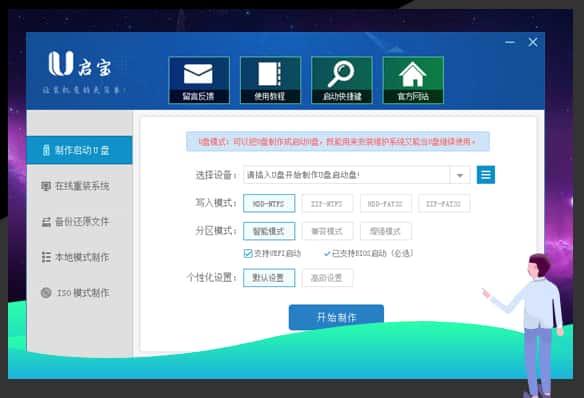
Task: Choose ZIP-NTFS write mode
Action: tap(327, 203)
